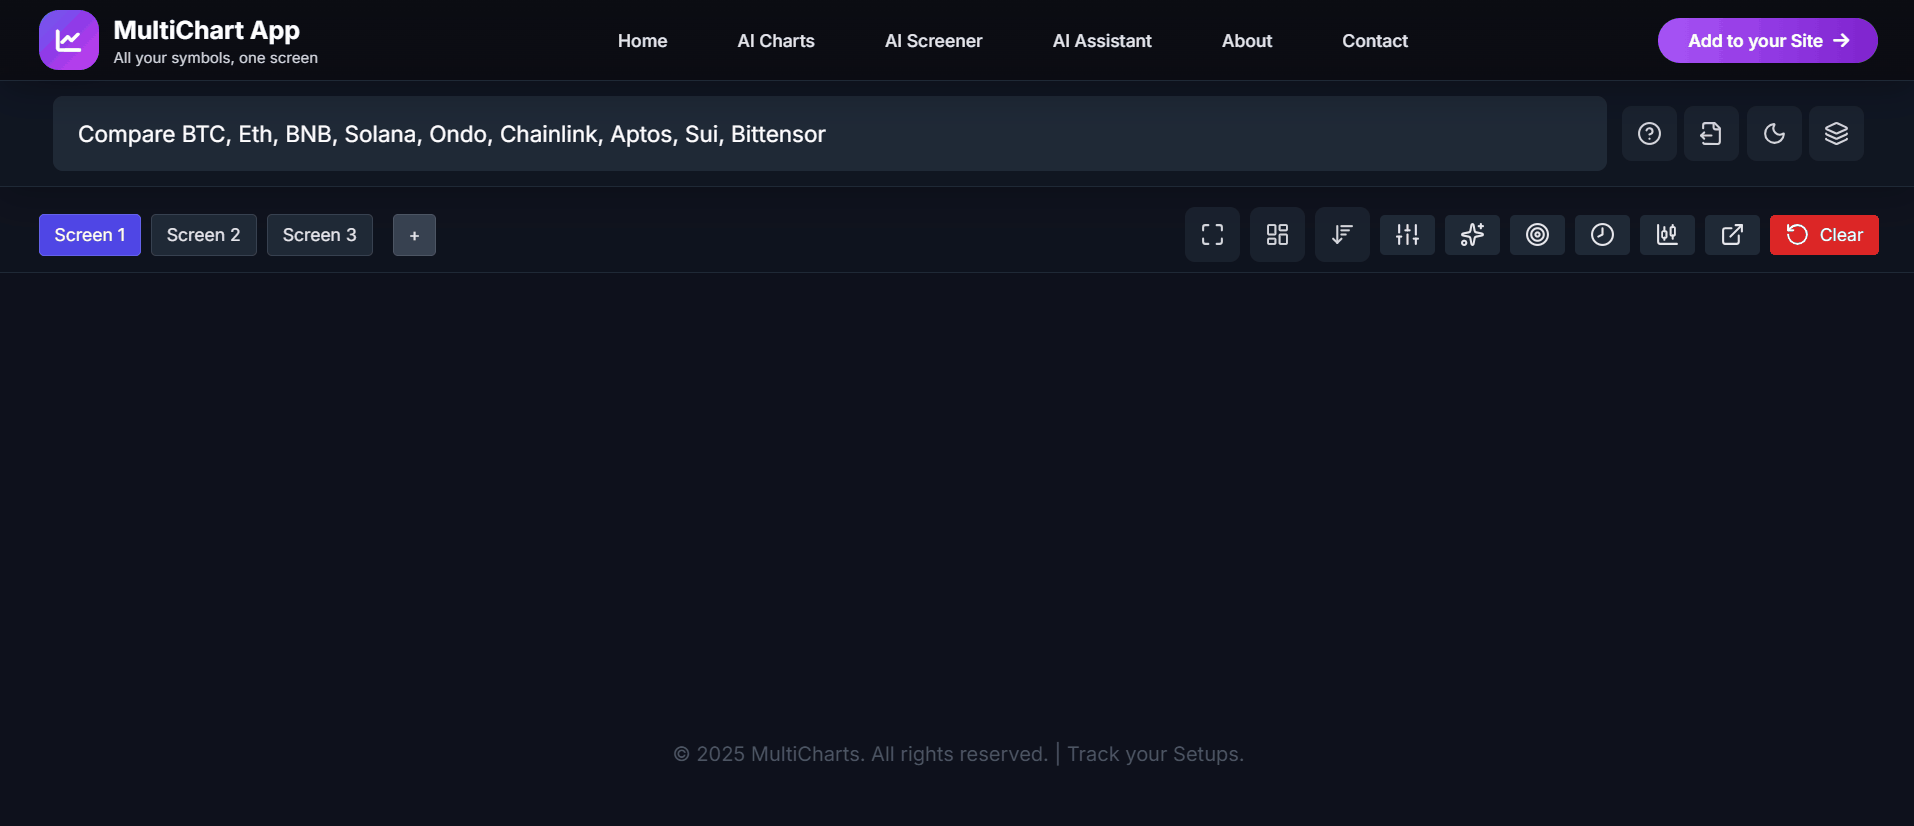The height and width of the screenshot is (826, 1914).
Task: Open the help question mark icon
Action: [1649, 134]
